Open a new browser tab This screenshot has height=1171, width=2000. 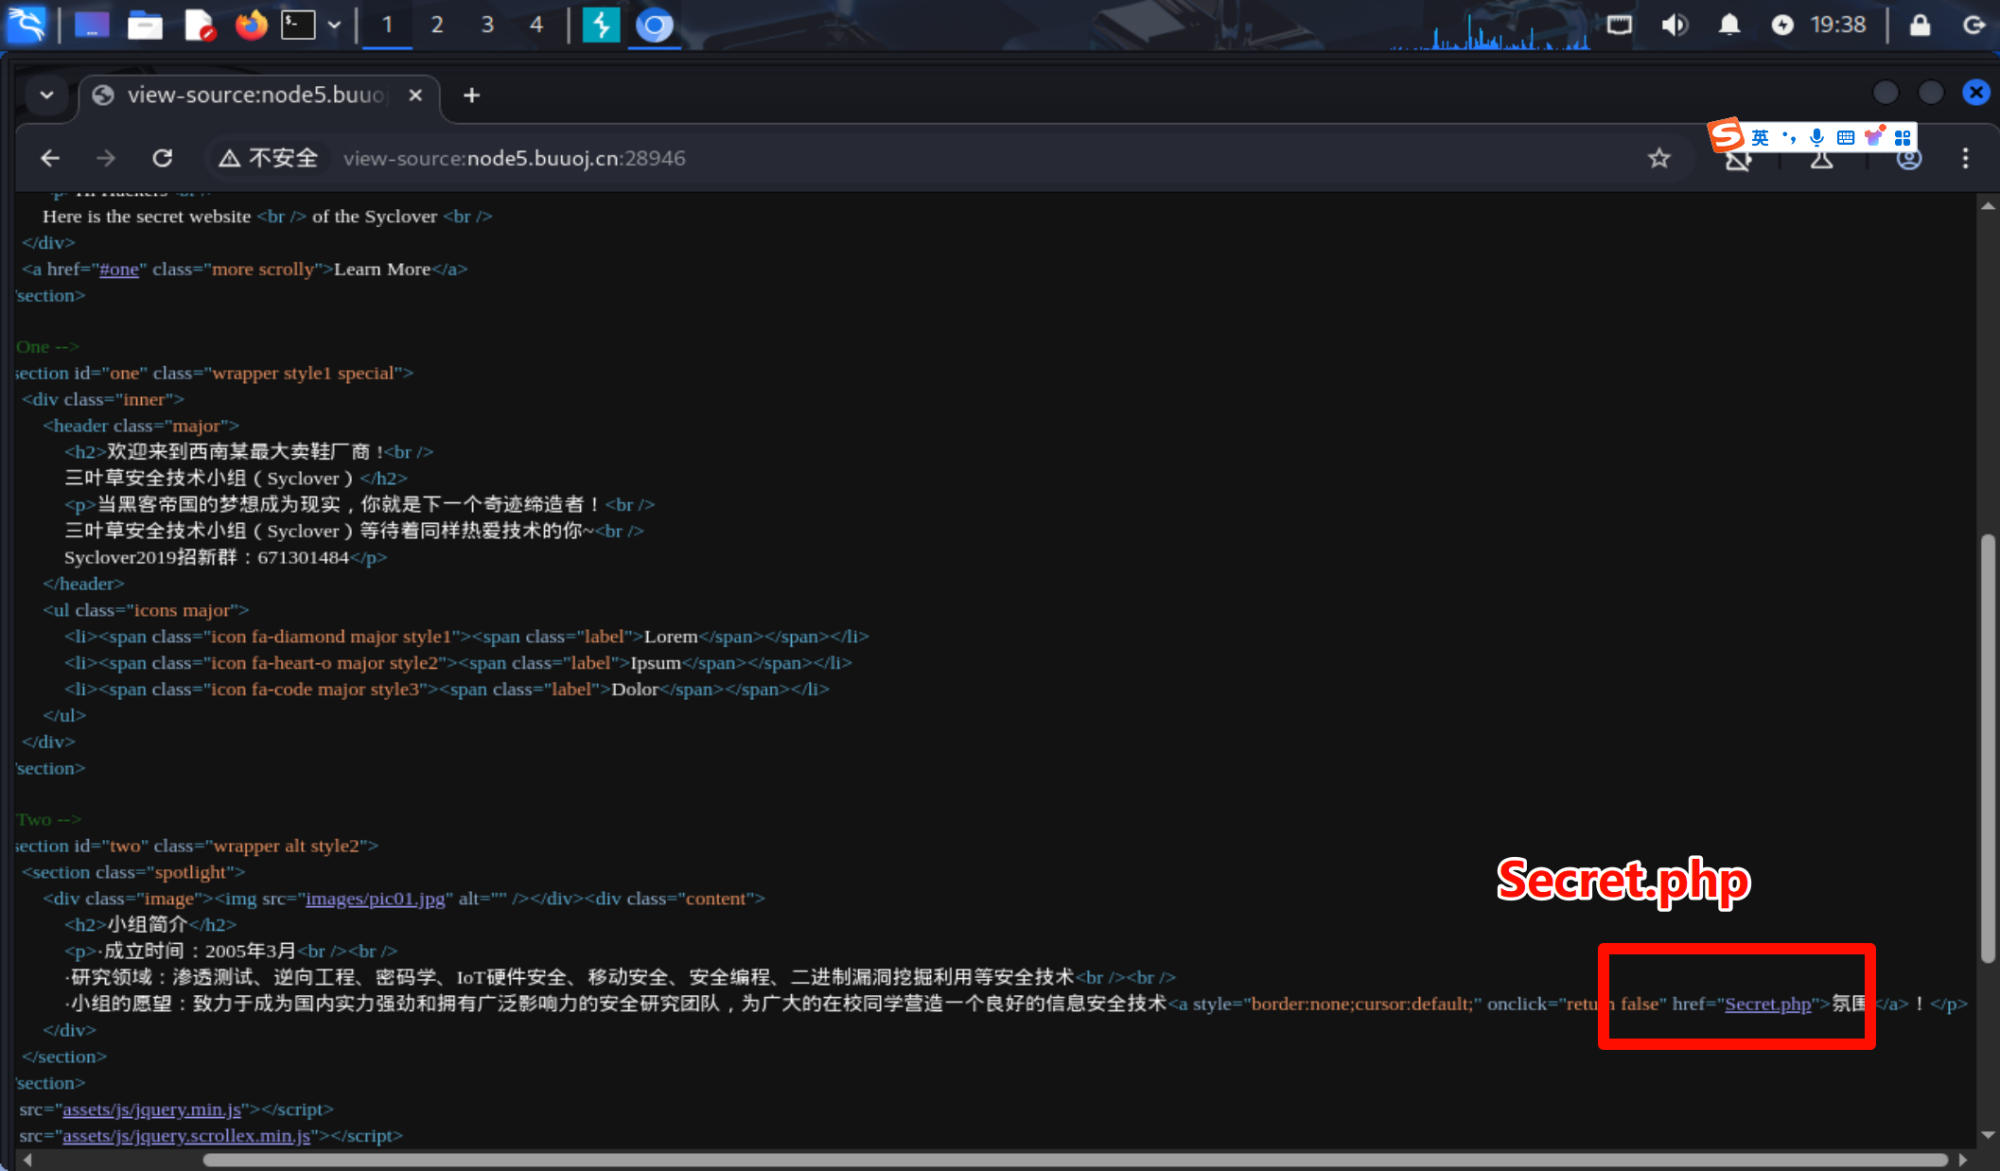click(x=472, y=95)
